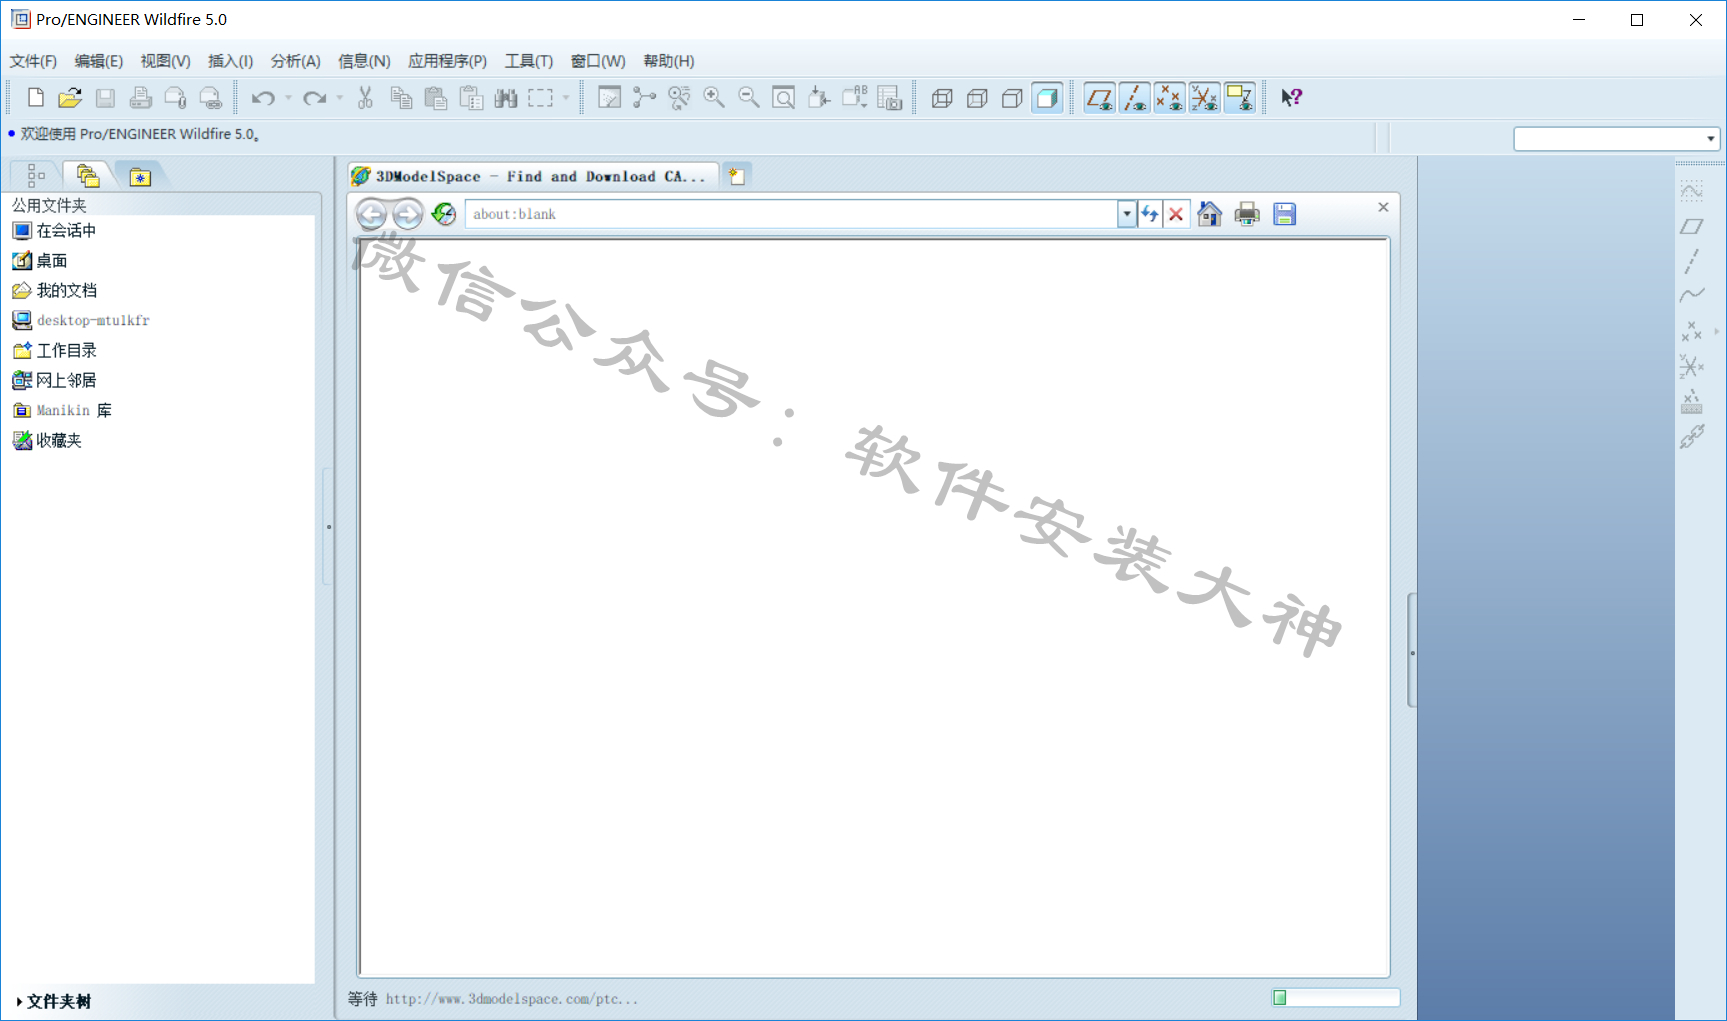Select the Wireframe display style icon

942,97
